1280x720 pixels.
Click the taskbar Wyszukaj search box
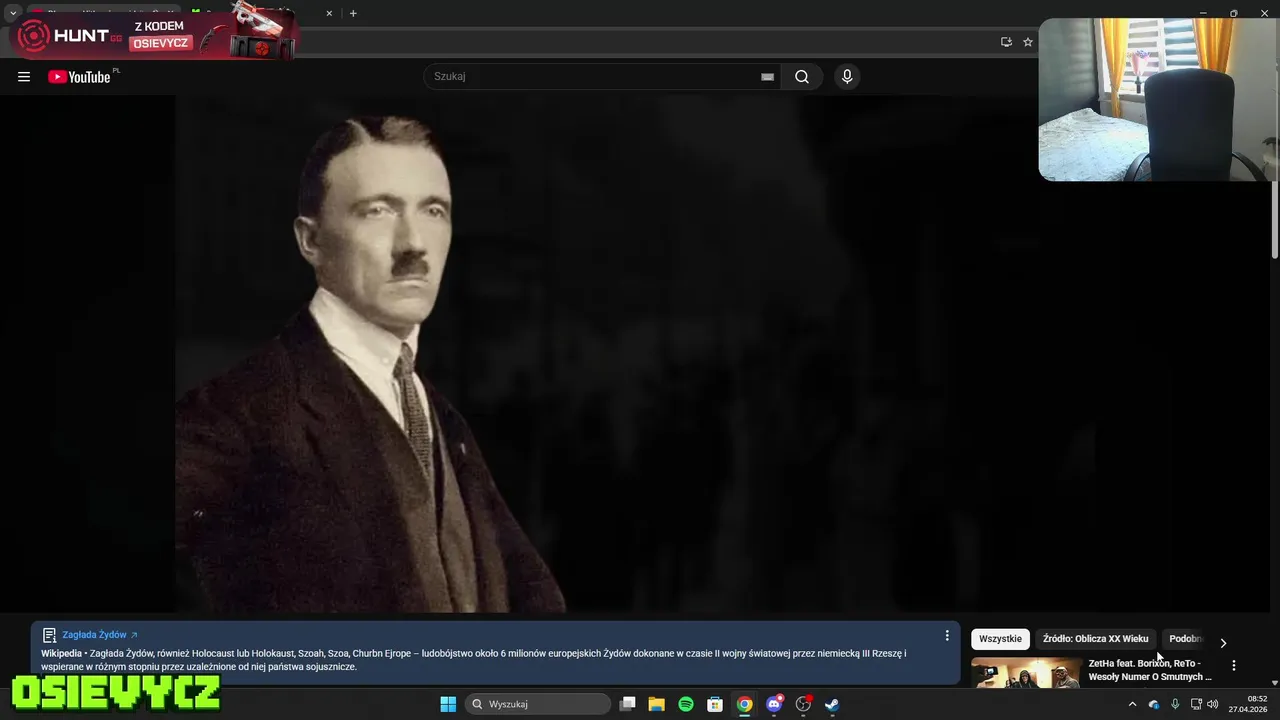539,704
